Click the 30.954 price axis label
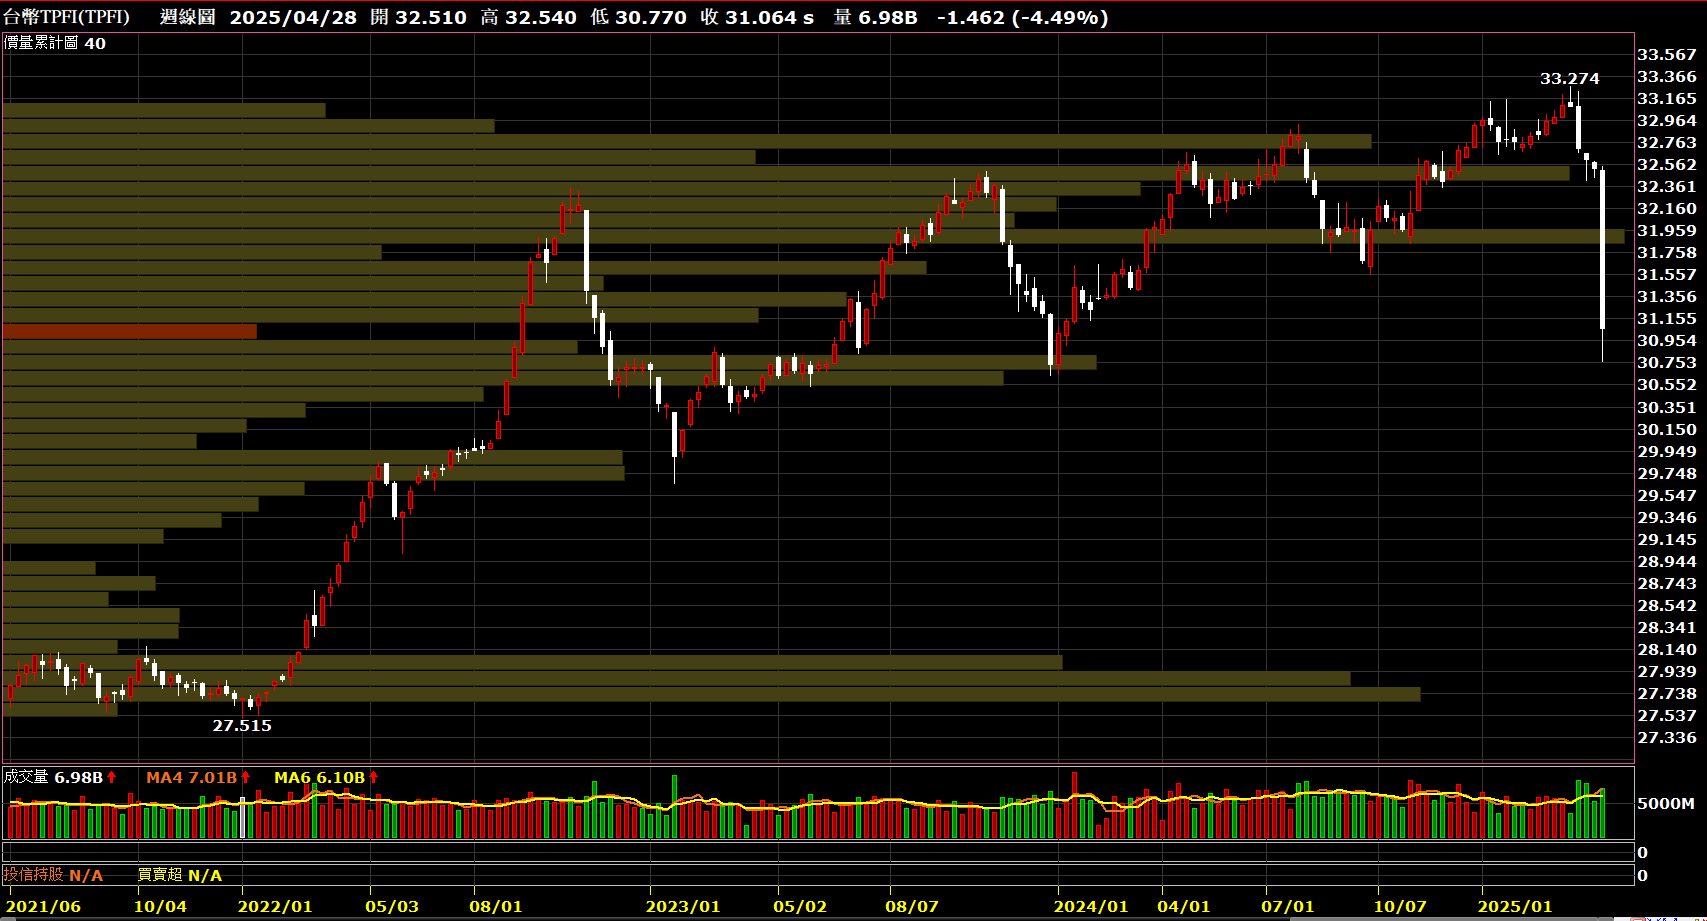 [x=1667, y=340]
